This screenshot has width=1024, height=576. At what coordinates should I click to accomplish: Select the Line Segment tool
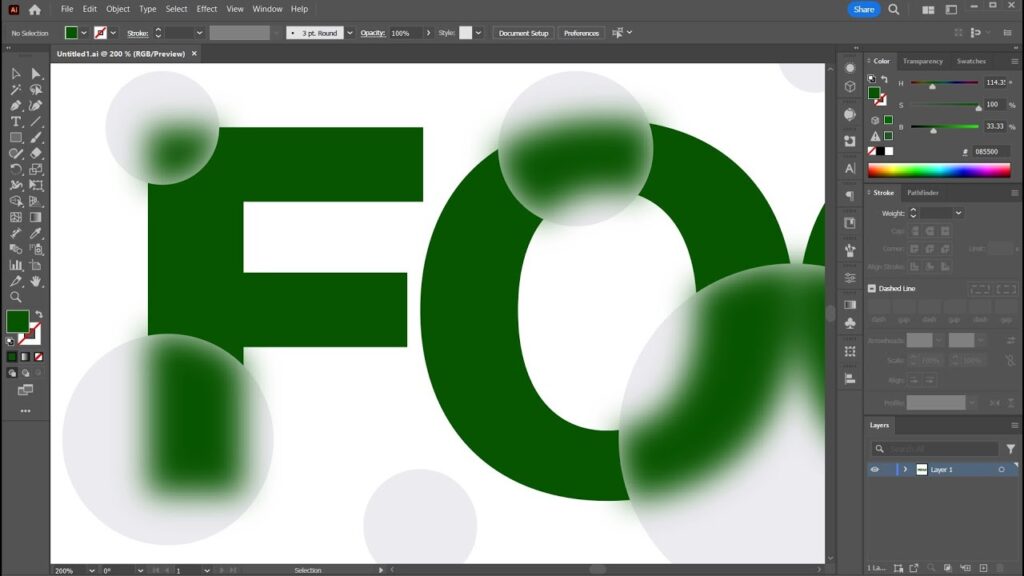36,121
